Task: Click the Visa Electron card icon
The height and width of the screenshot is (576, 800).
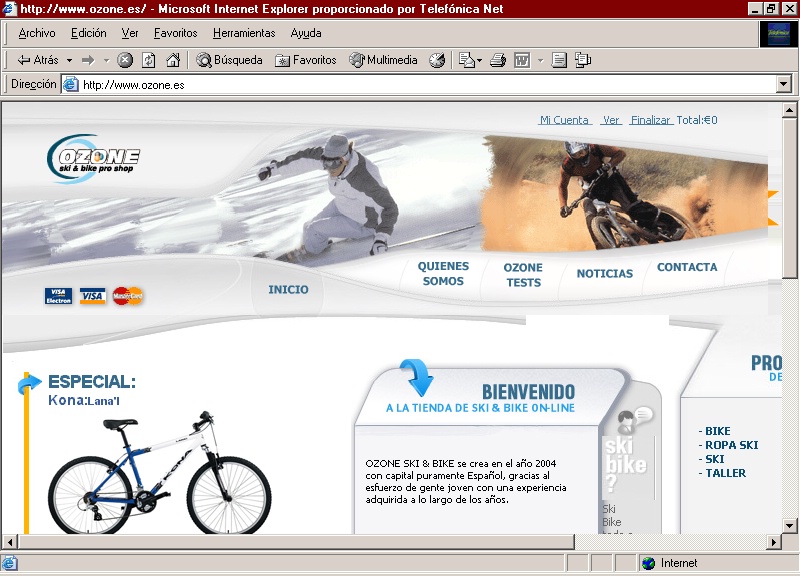Action: [58, 296]
